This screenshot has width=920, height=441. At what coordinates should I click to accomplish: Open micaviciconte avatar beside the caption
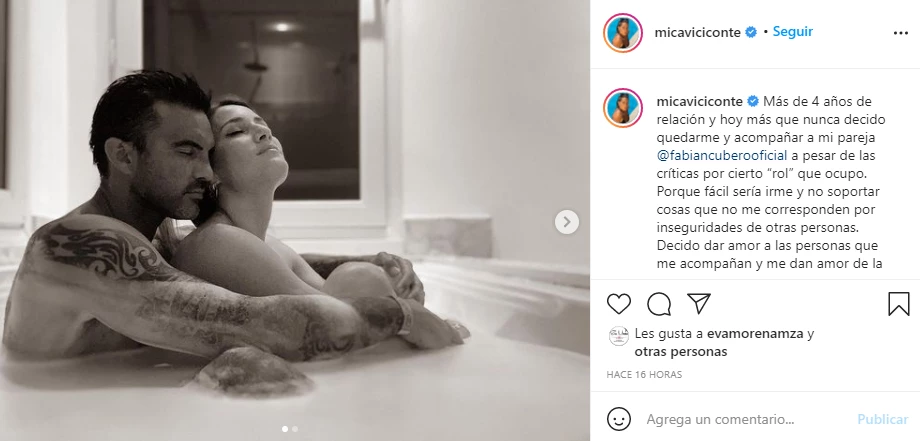coord(623,108)
